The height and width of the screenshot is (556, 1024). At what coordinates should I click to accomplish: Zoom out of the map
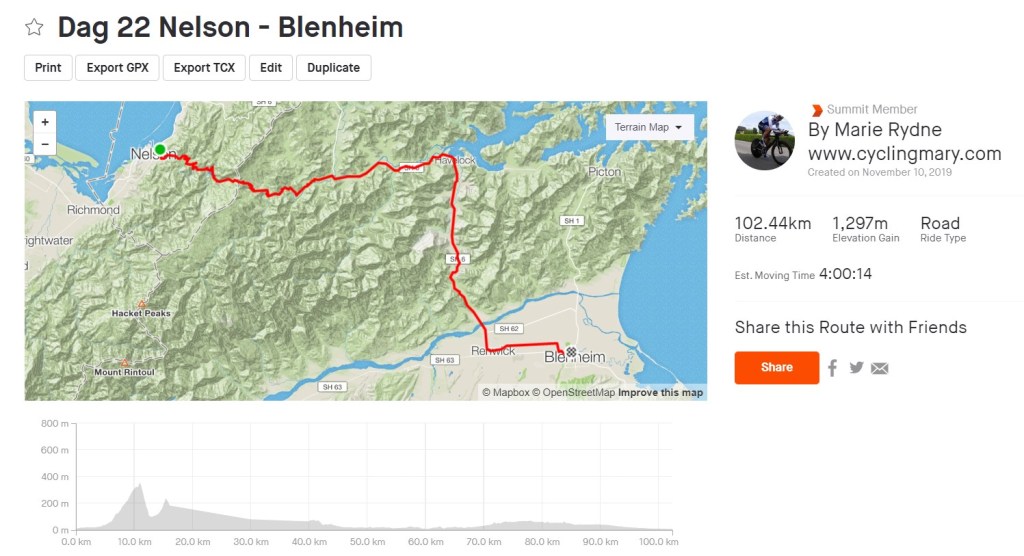click(x=45, y=144)
